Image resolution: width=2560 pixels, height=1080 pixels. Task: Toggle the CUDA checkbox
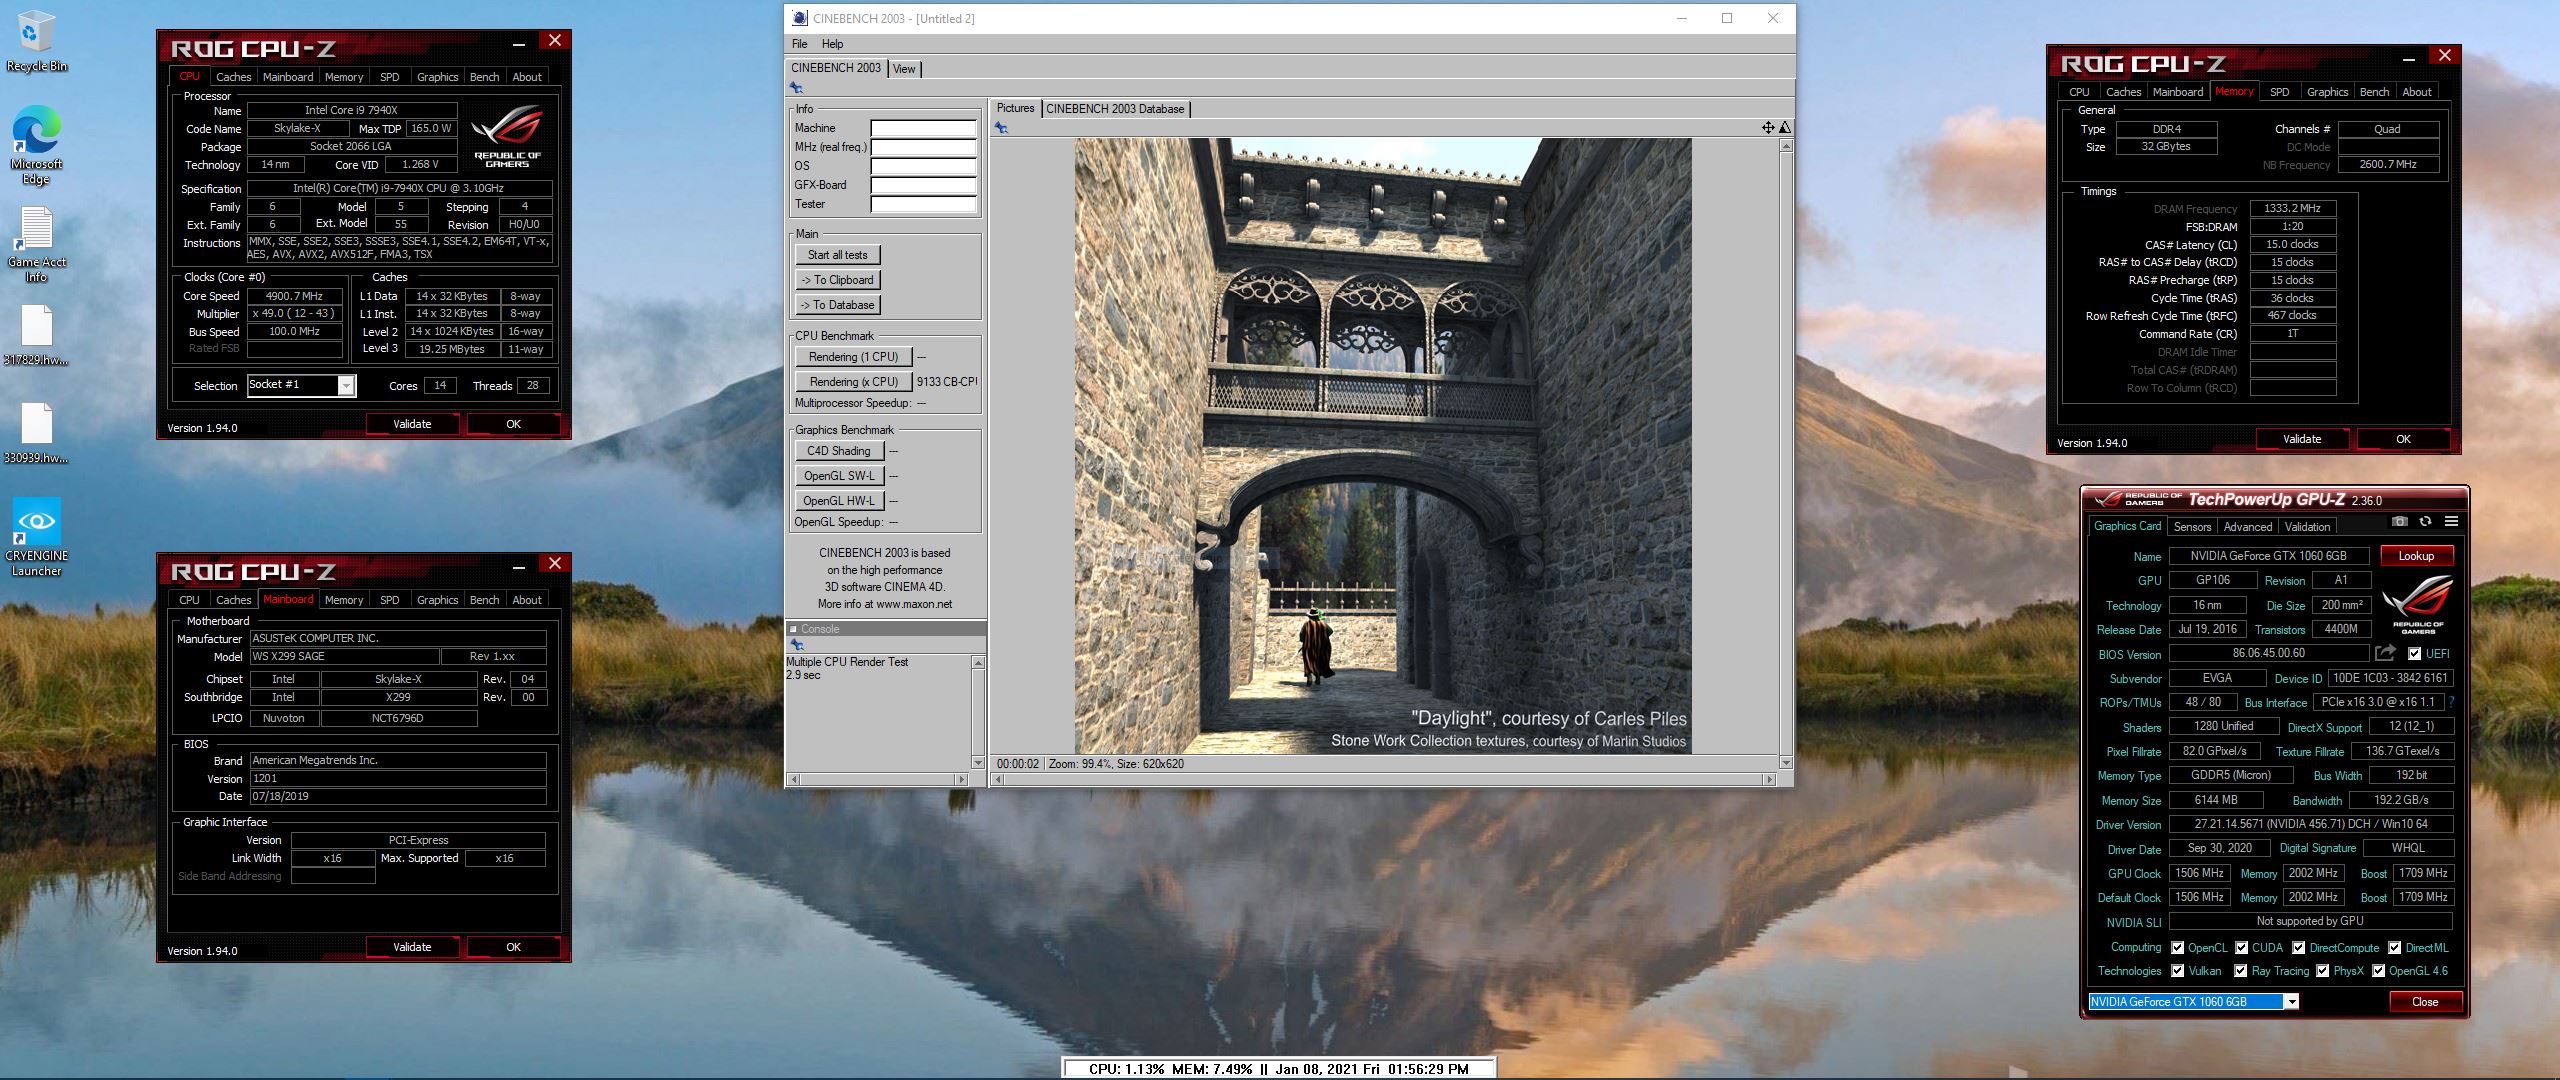[x=2241, y=948]
